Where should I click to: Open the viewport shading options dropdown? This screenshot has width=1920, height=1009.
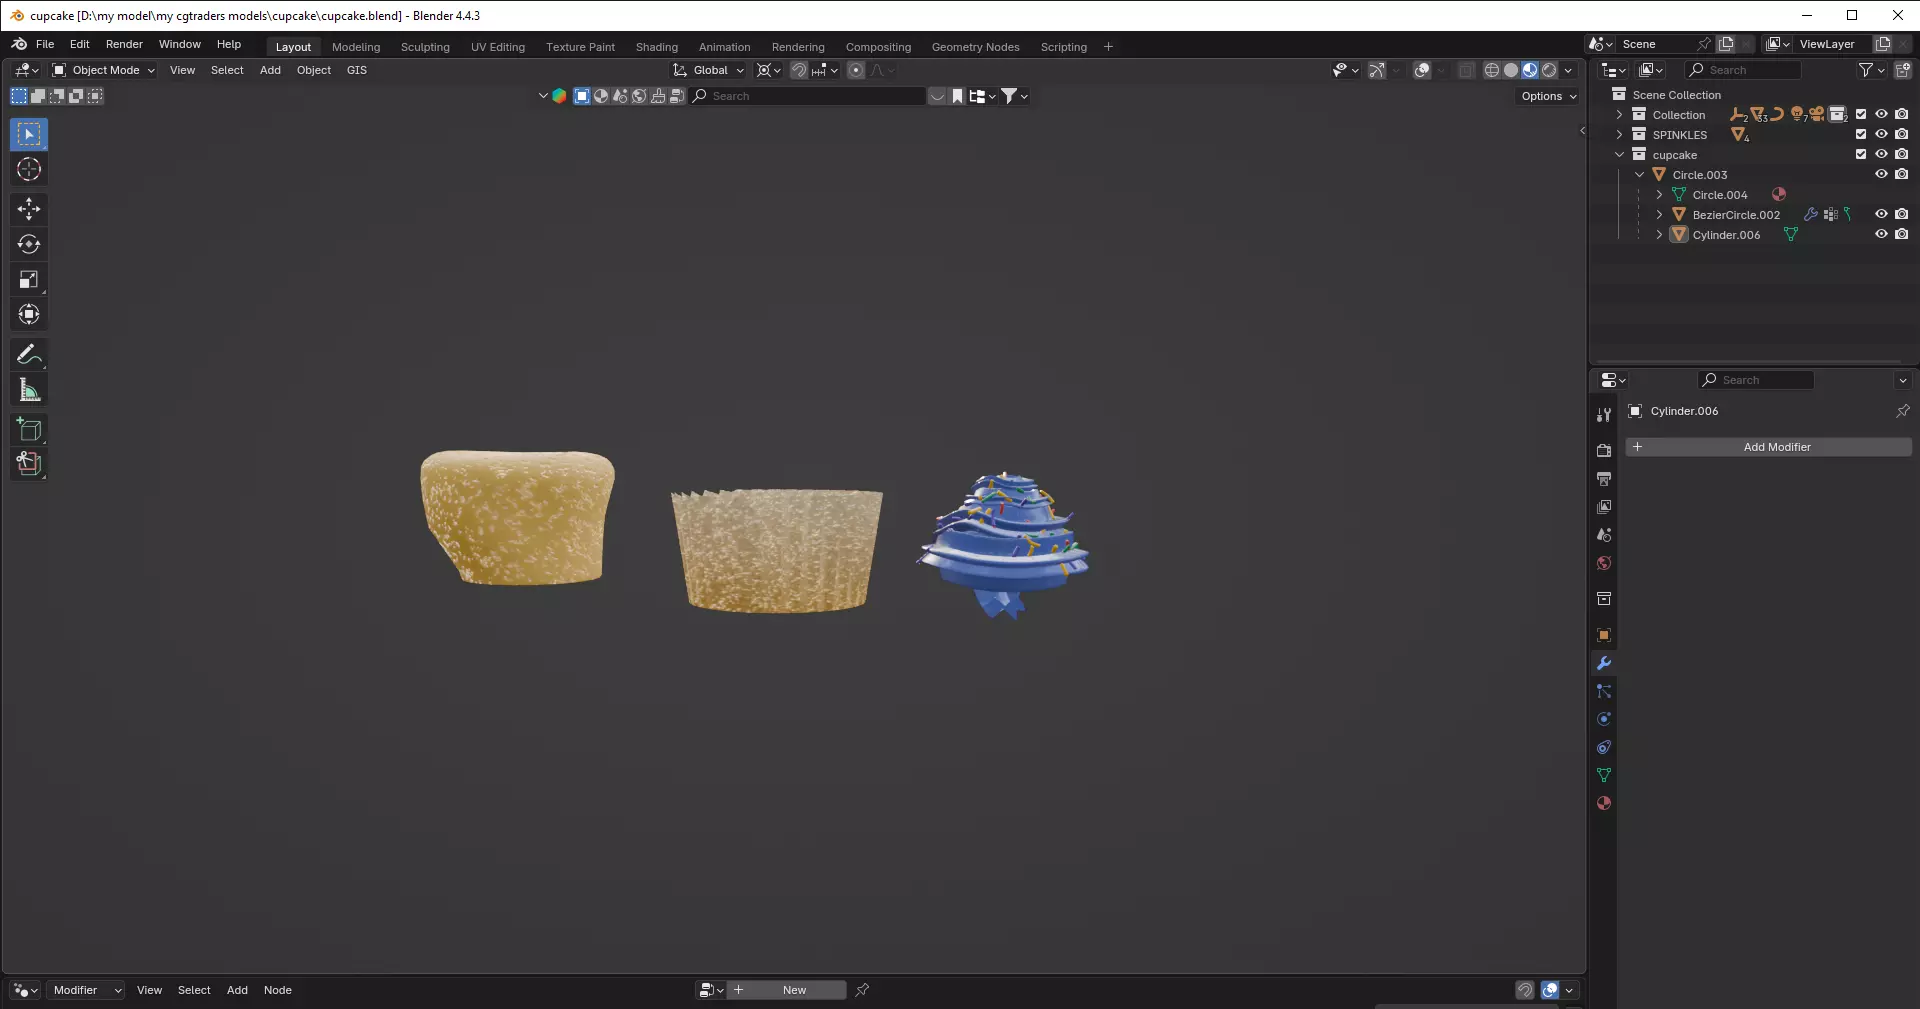1568,70
